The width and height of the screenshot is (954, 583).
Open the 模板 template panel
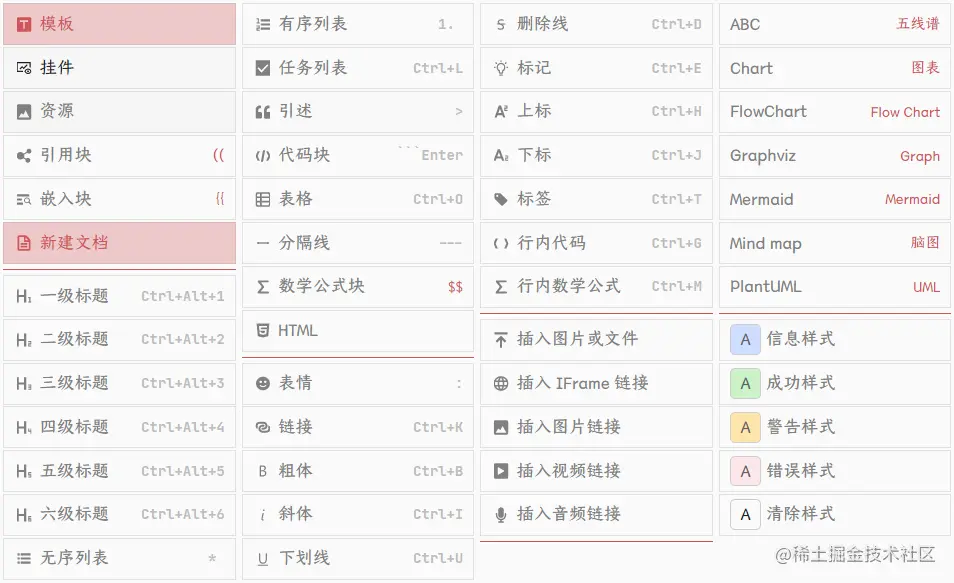[119, 23]
